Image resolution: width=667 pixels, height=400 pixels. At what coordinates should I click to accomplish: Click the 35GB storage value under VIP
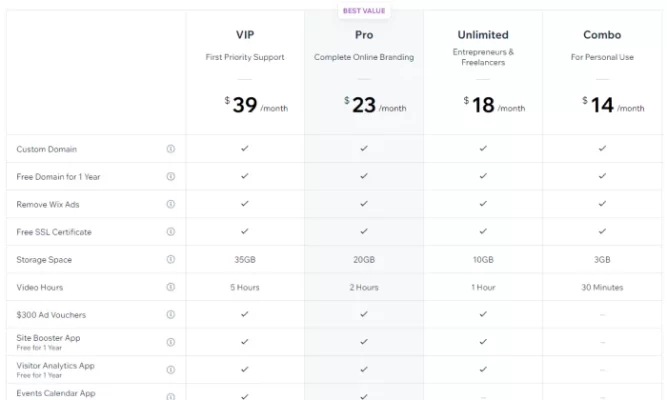click(245, 260)
